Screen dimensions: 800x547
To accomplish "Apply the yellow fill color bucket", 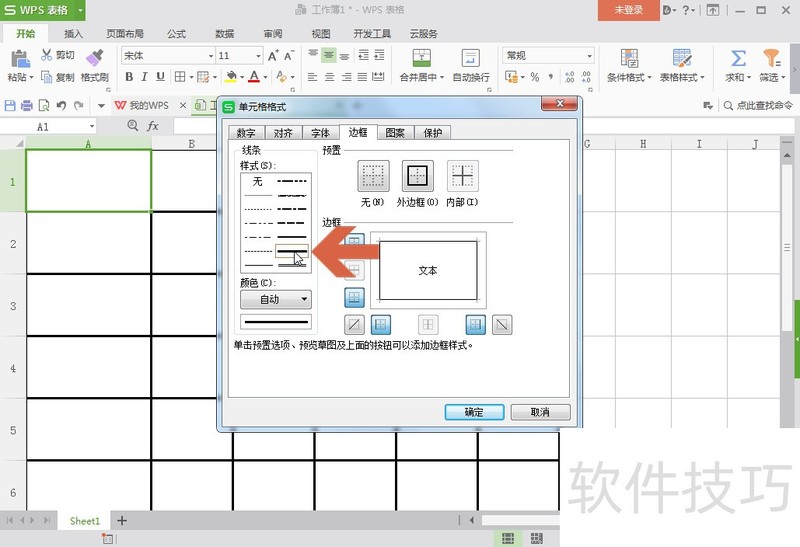I will (231, 77).
